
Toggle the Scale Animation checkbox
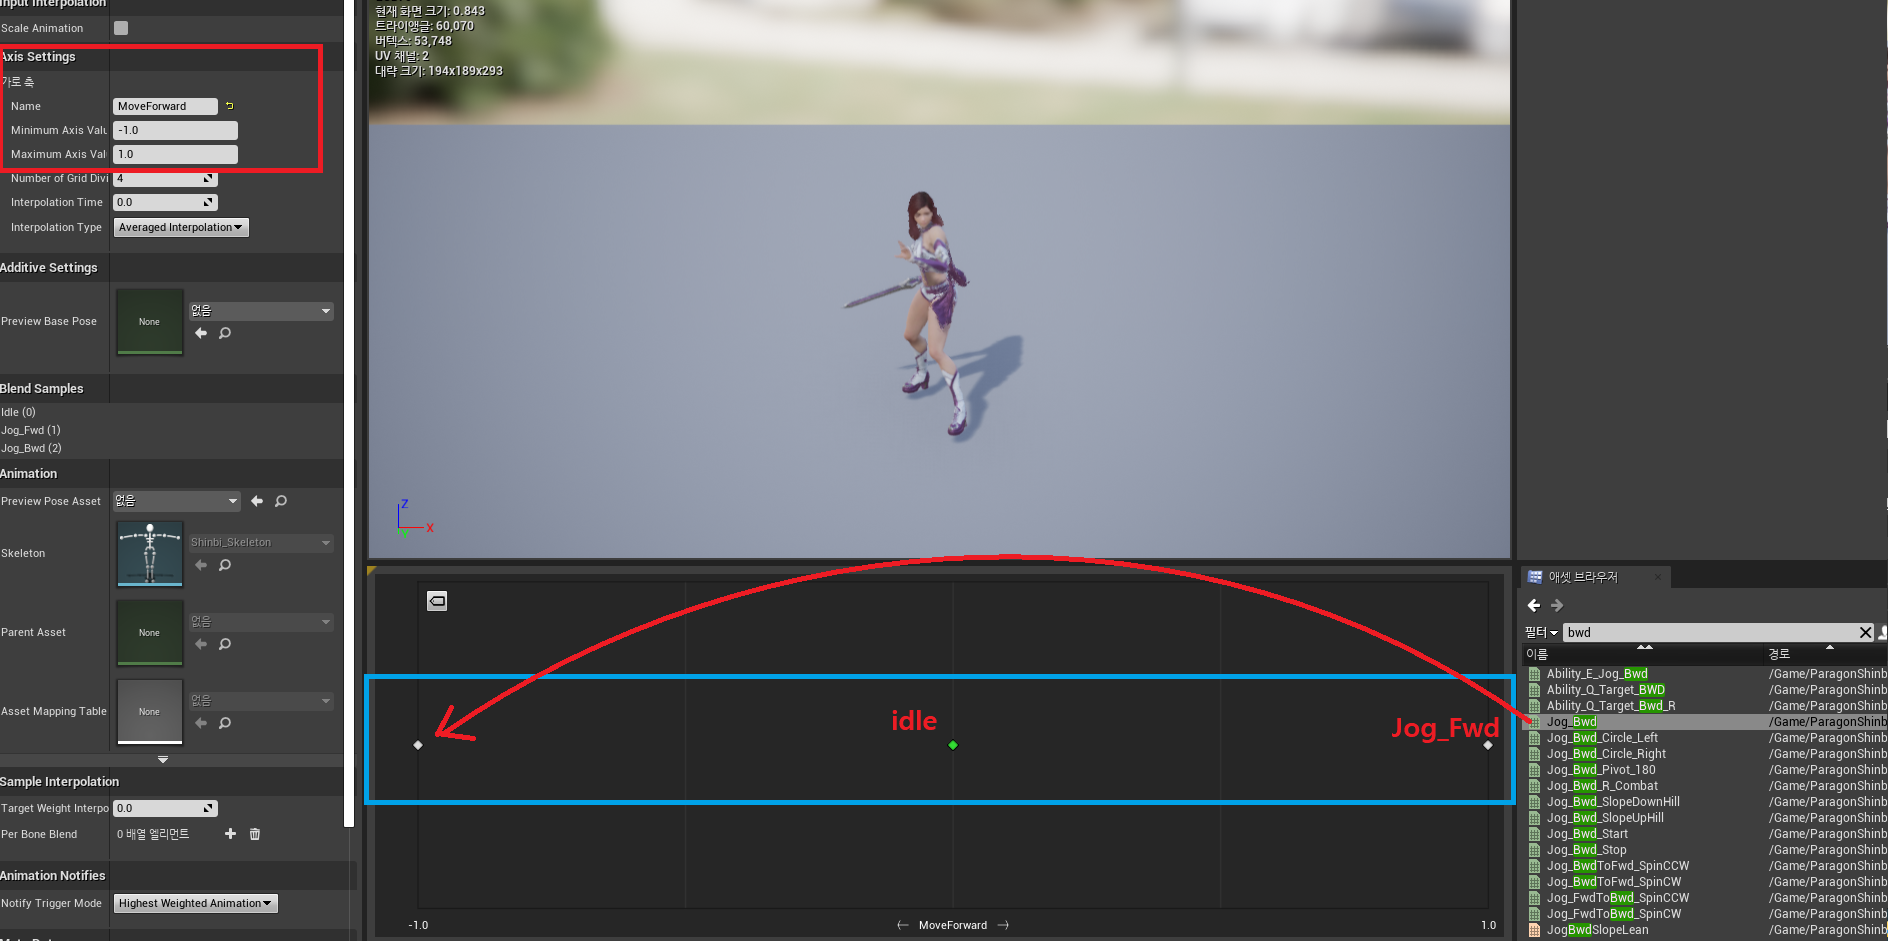[121, 28]
